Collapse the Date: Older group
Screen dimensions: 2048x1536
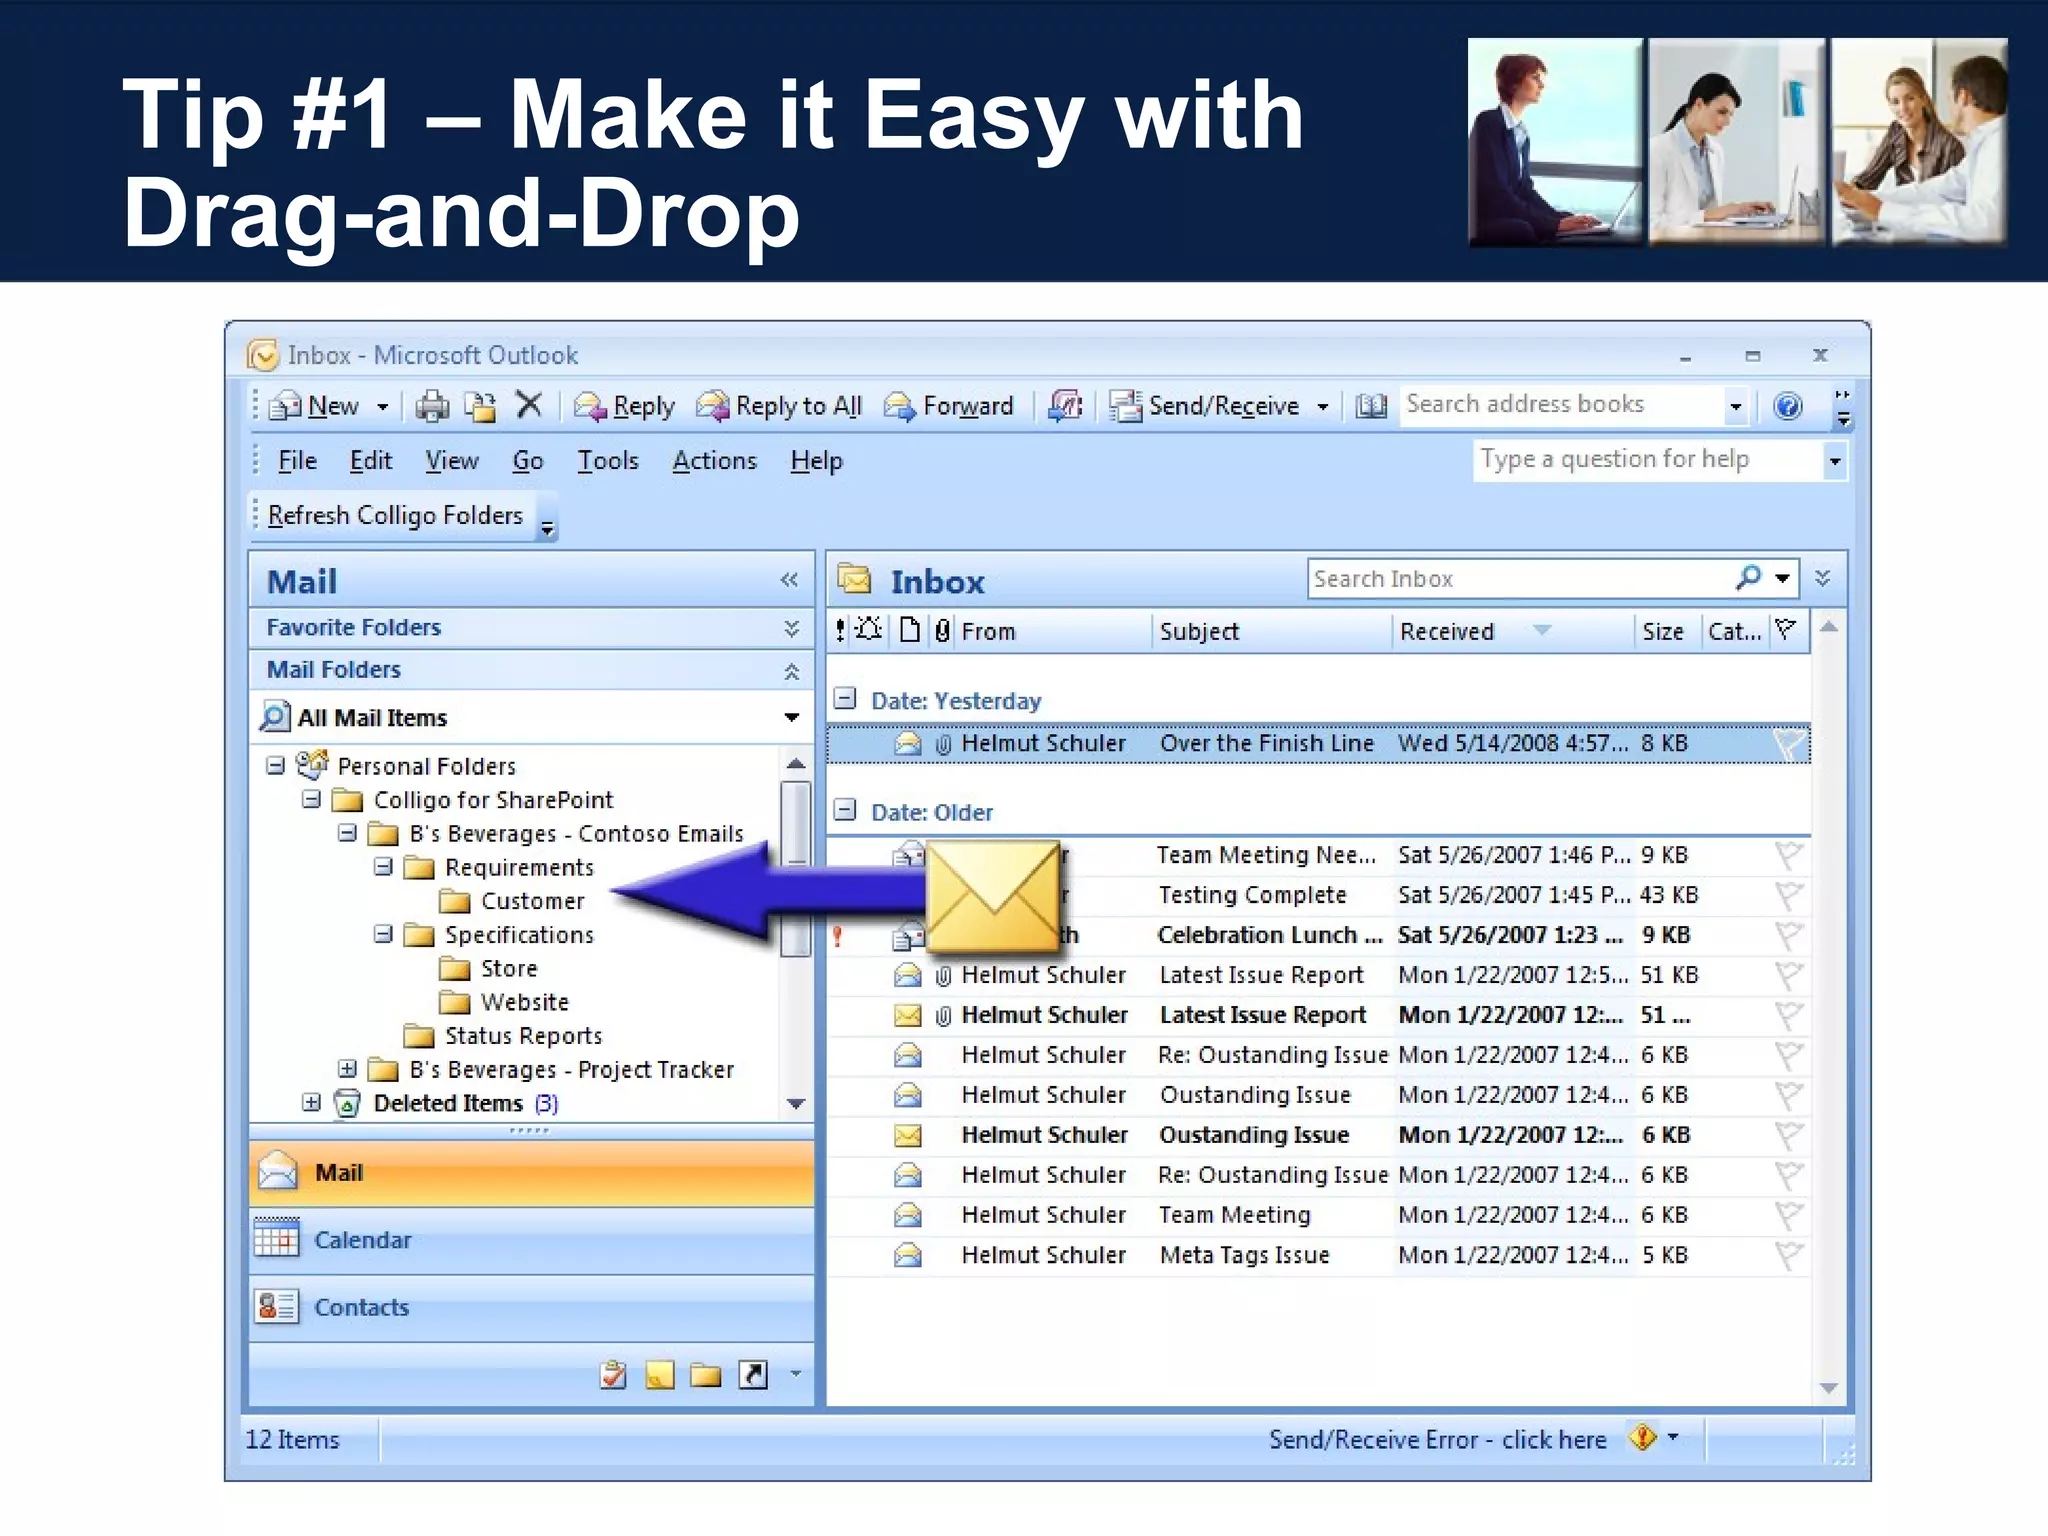point(845,810)
